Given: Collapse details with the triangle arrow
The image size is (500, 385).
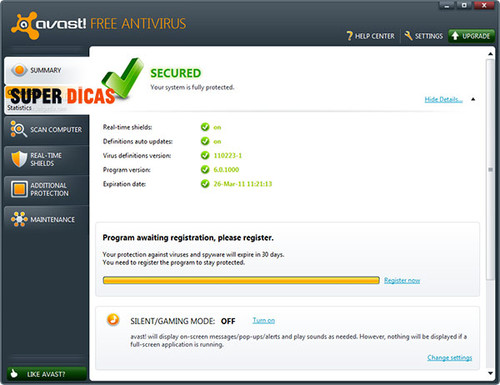Looking at the screenshot, I should [x=473, y=99].
